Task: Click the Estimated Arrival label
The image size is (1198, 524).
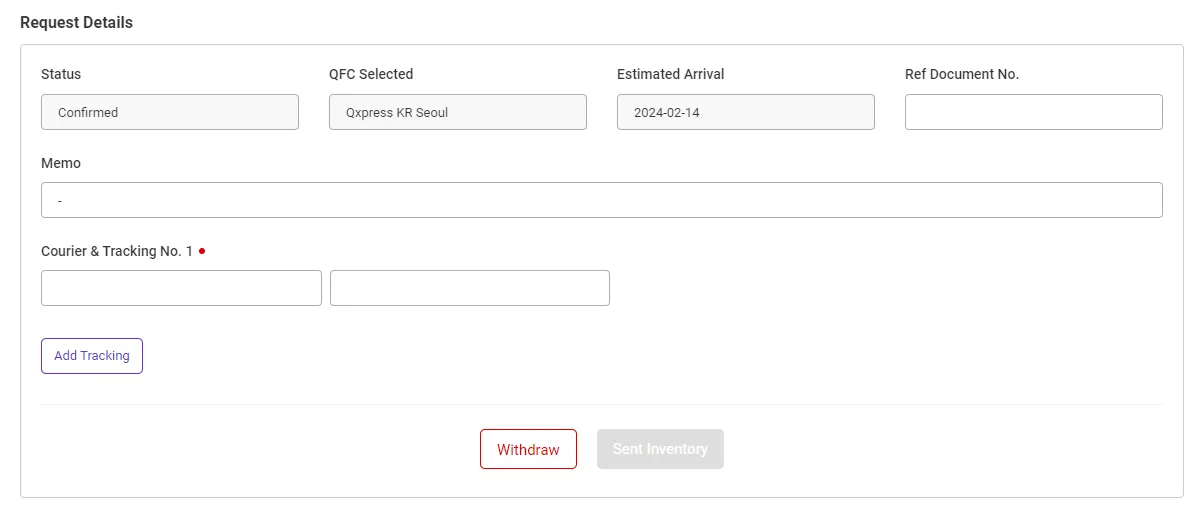Action: click(x=670, y=74)
